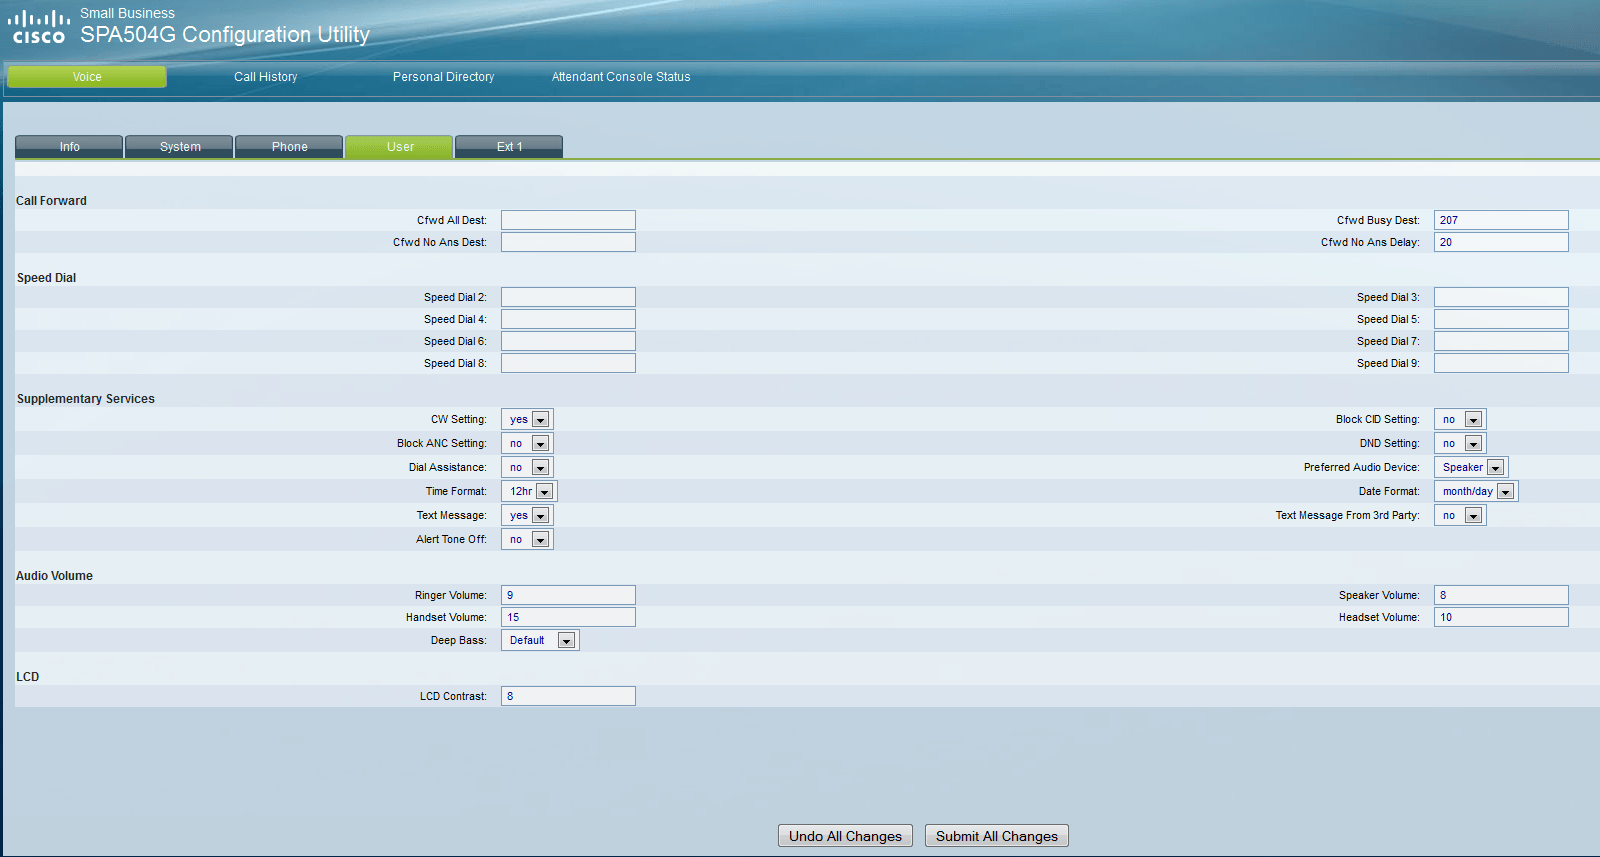This screenshot has height=857, width=1600.
Task: Open the DND Setting dropdown
Action: coord(1460,443)
